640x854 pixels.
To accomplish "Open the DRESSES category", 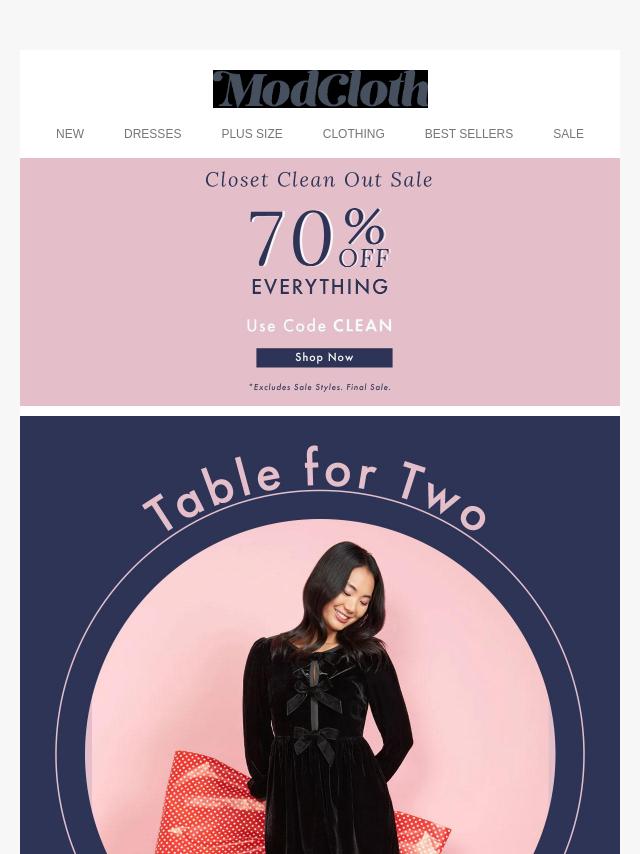I will point(153,134).
